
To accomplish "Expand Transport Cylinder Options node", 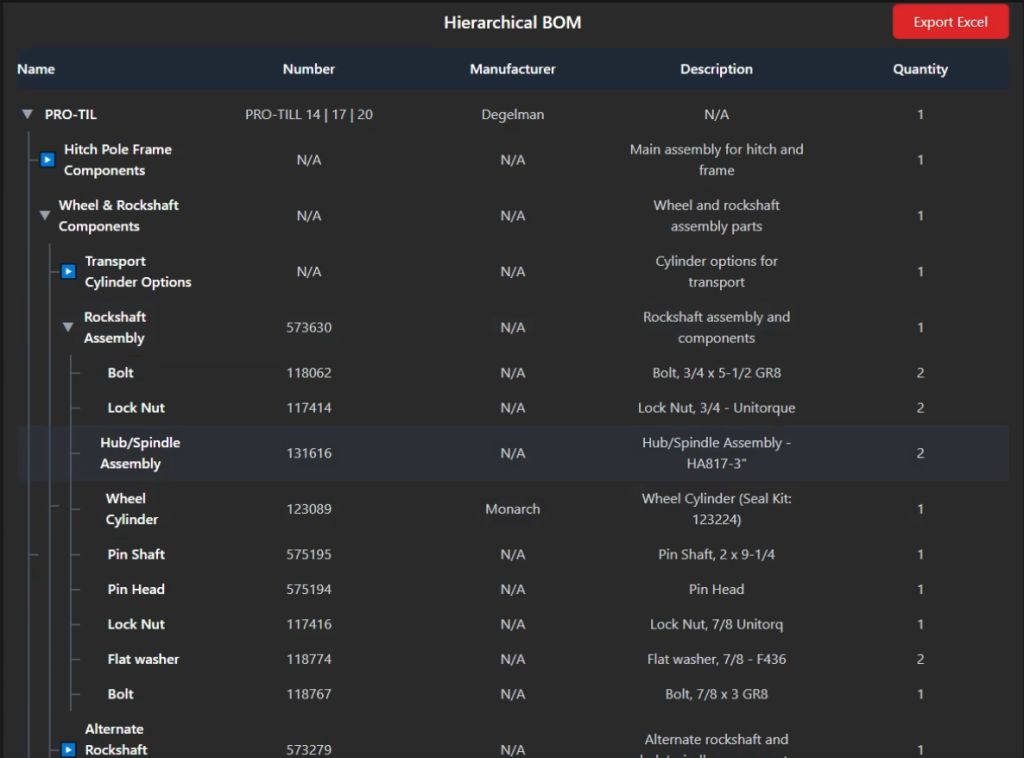I will [68, 271].
